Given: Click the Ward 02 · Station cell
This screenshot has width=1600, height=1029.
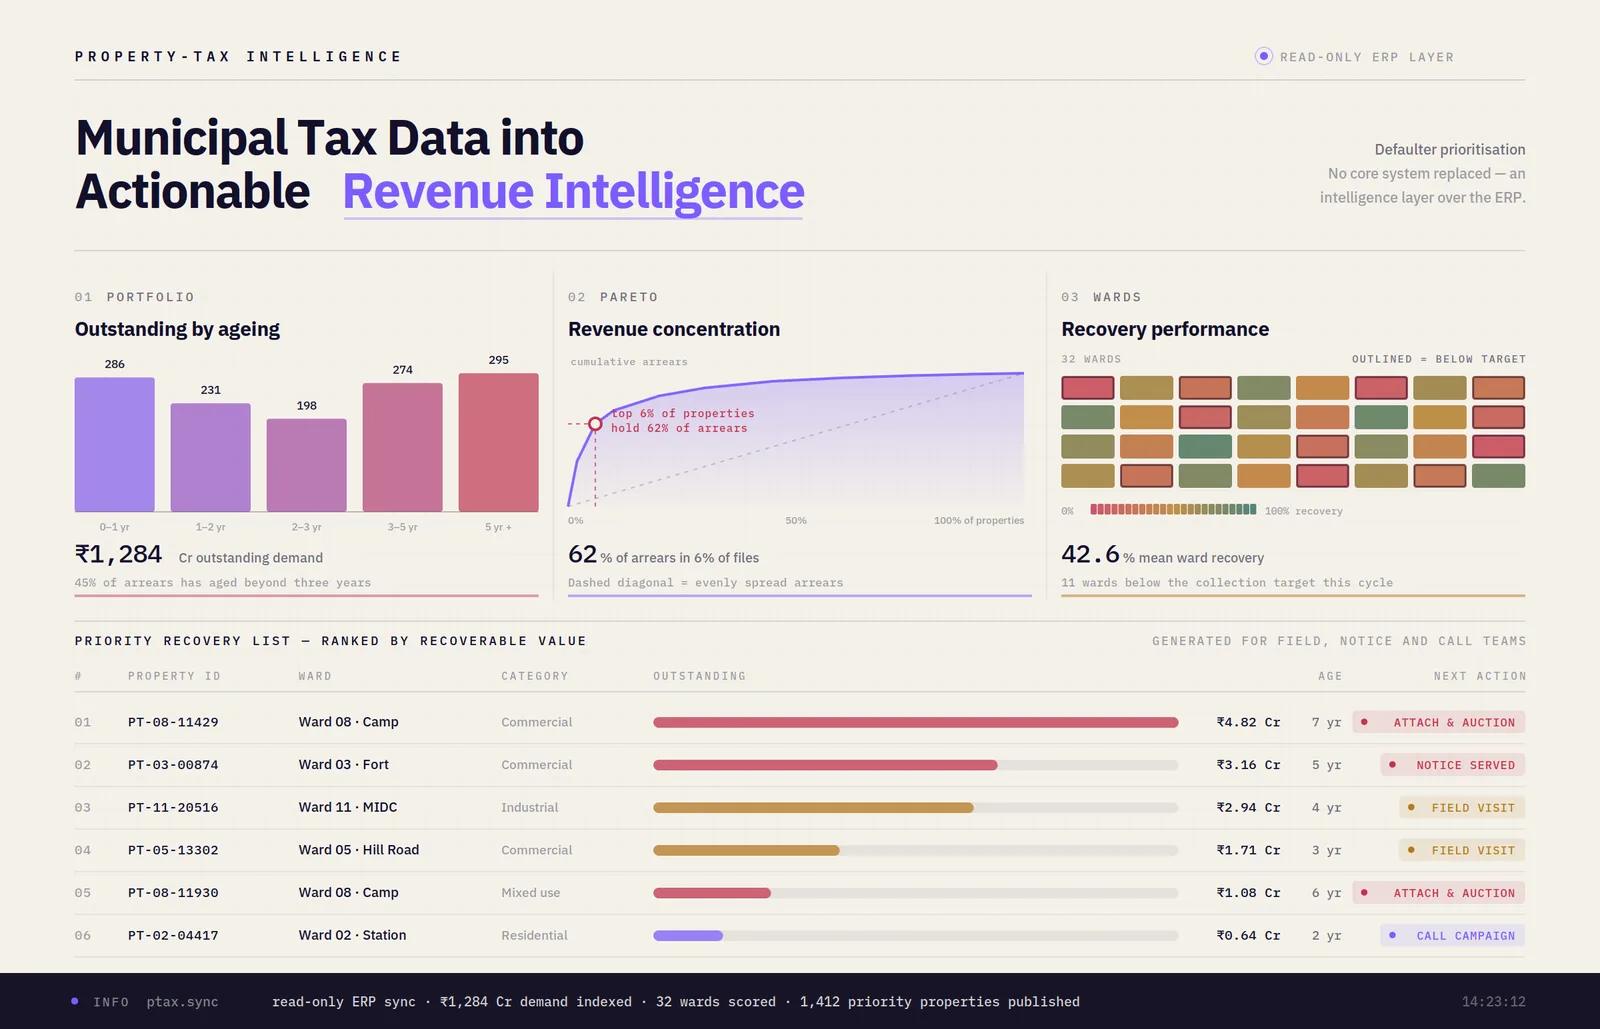Looking at the screenshot, I should point(352,935).
